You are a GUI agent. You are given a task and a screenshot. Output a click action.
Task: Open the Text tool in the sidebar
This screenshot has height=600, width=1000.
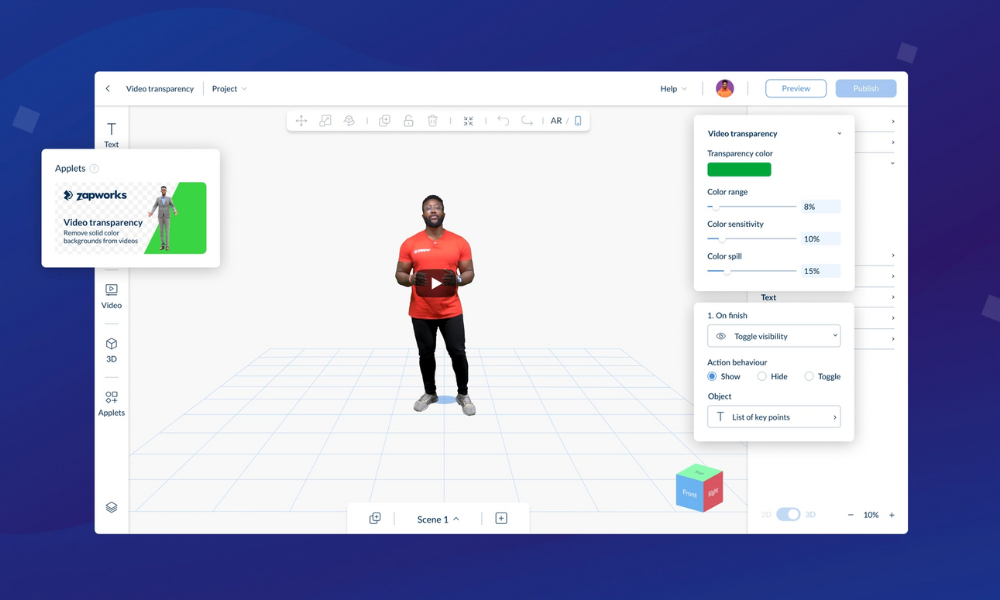click(x=112, y=135)
